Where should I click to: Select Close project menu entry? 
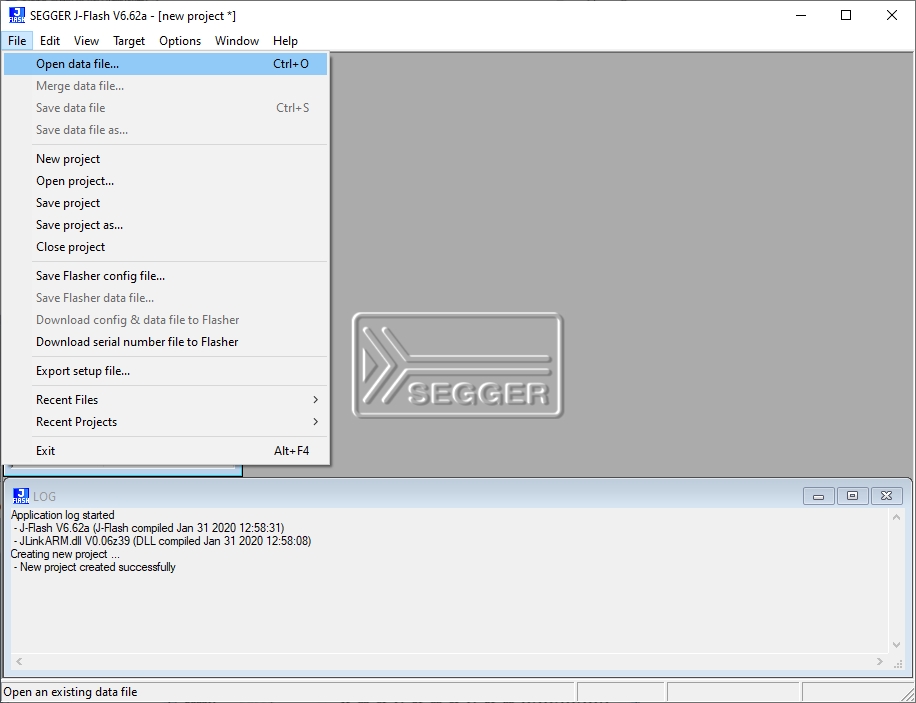point(165,247)
